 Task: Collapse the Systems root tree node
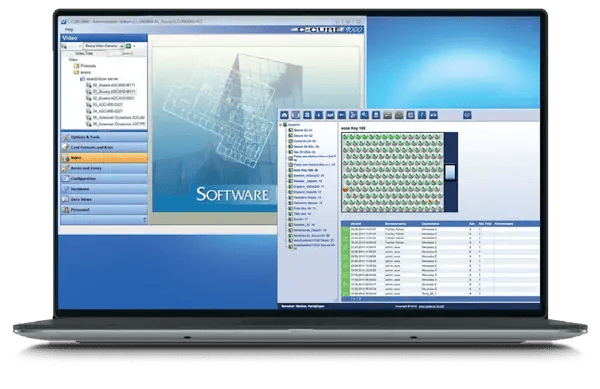point(281,125)
